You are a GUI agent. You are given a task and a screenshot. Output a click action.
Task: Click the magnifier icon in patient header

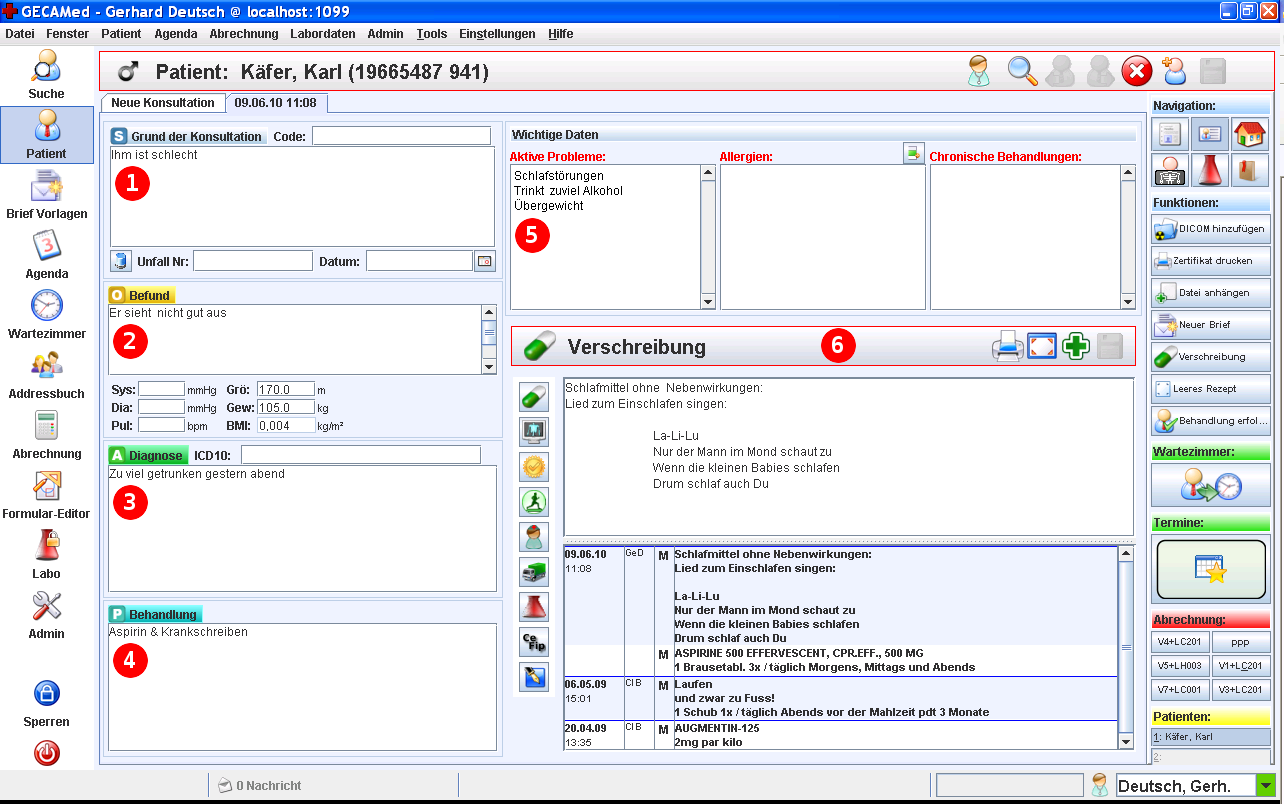(1022, 72)
